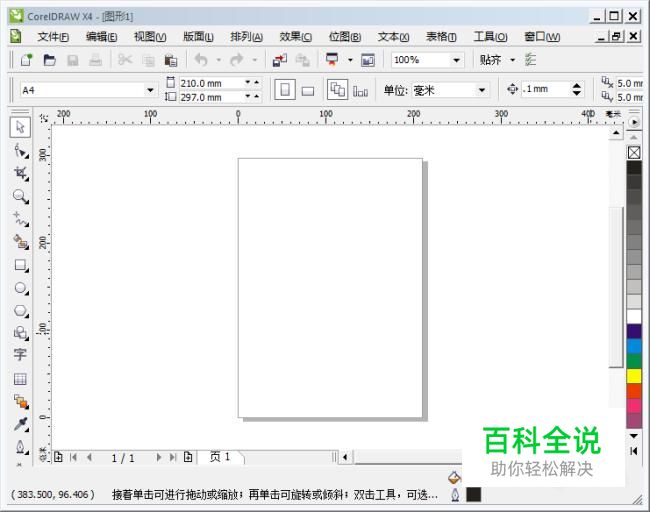Click the page width 210.0 mm field

pos(211,83)
